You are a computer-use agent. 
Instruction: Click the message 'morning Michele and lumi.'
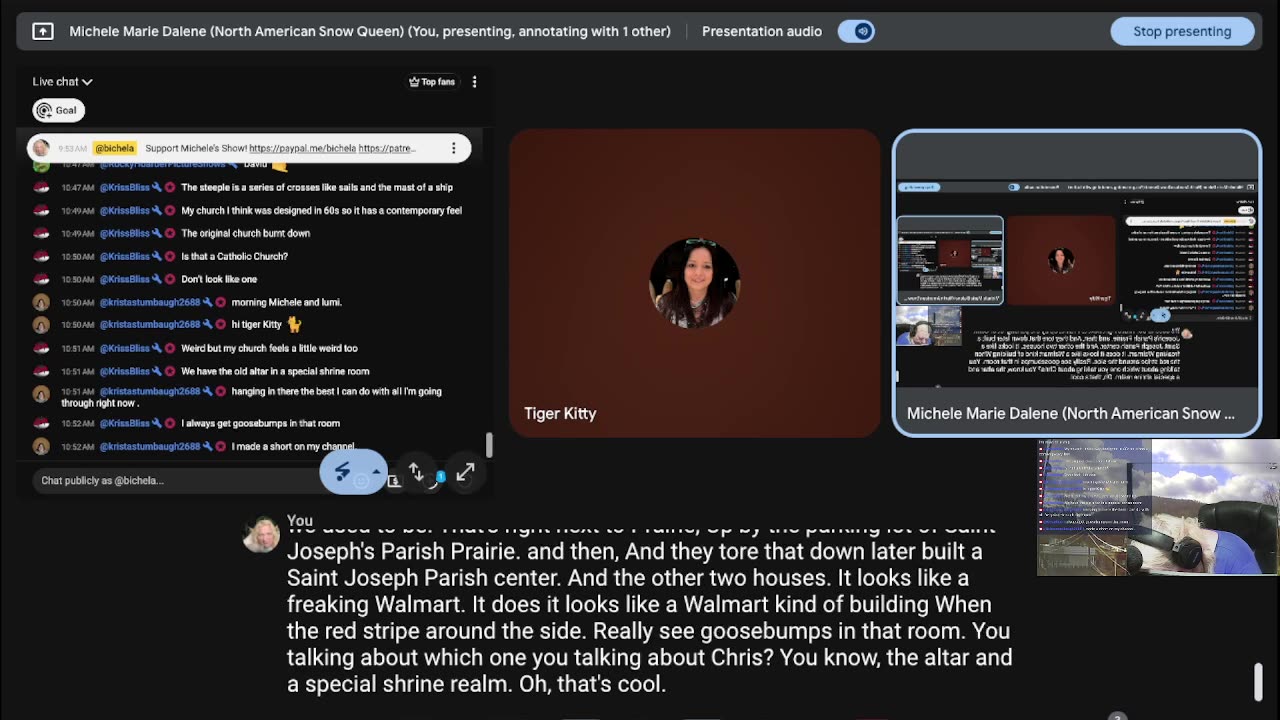(286, 303)
